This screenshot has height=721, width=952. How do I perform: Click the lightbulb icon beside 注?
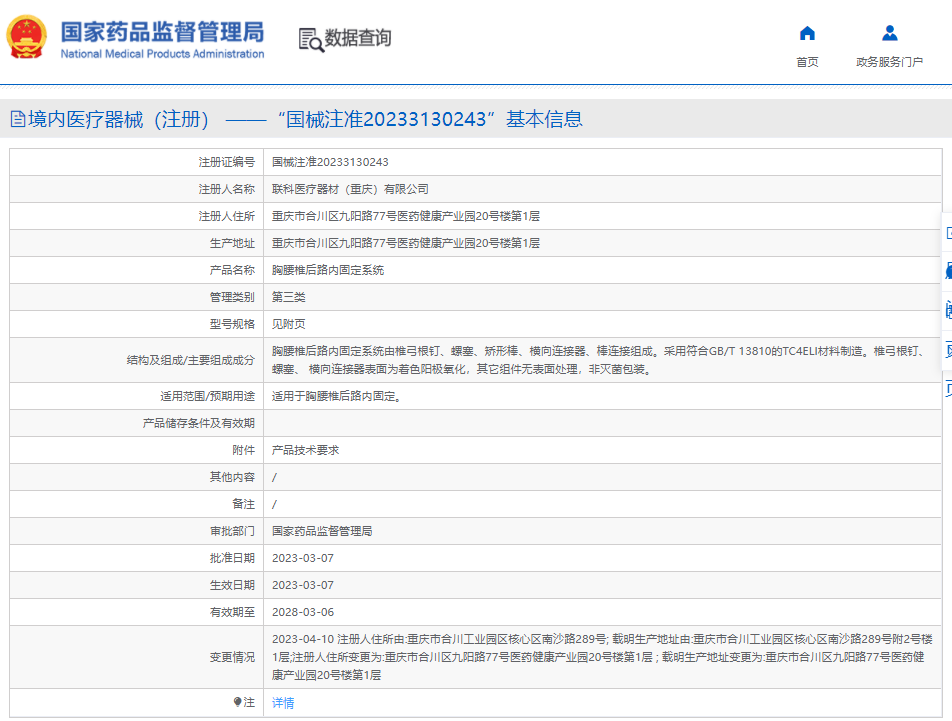tap(237, 702)
